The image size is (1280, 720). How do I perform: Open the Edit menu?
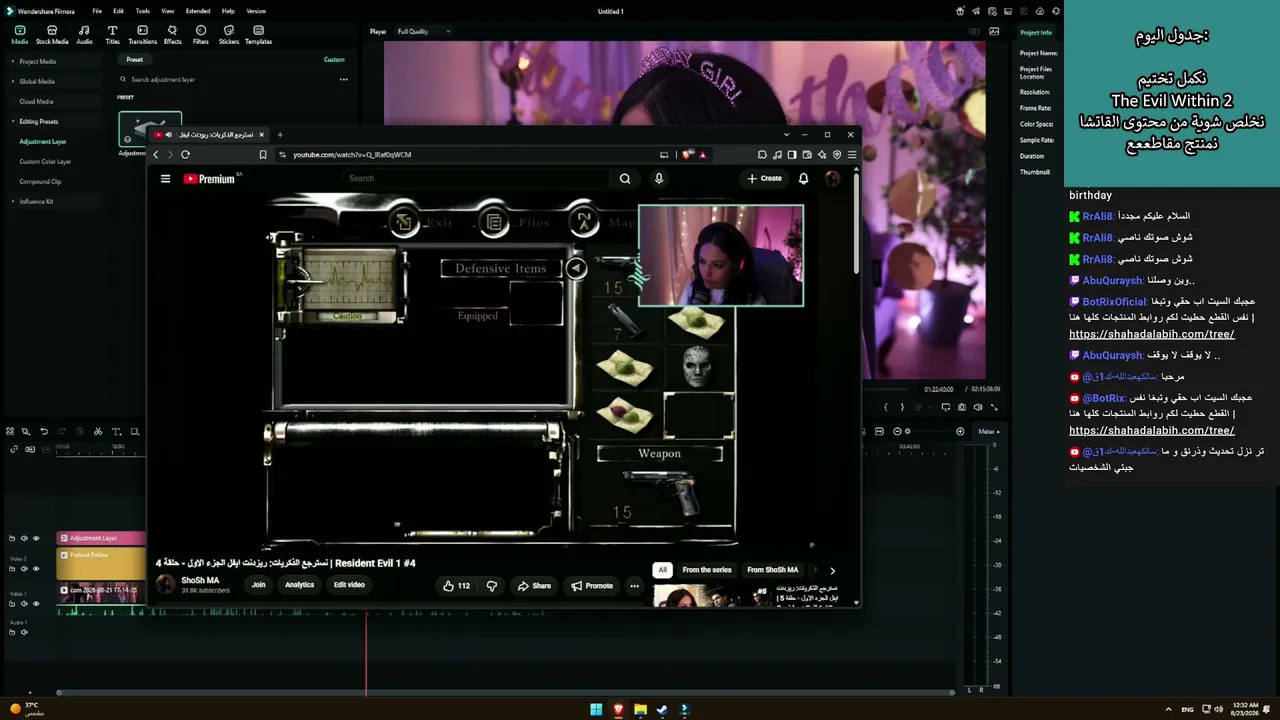click(118, 11)
